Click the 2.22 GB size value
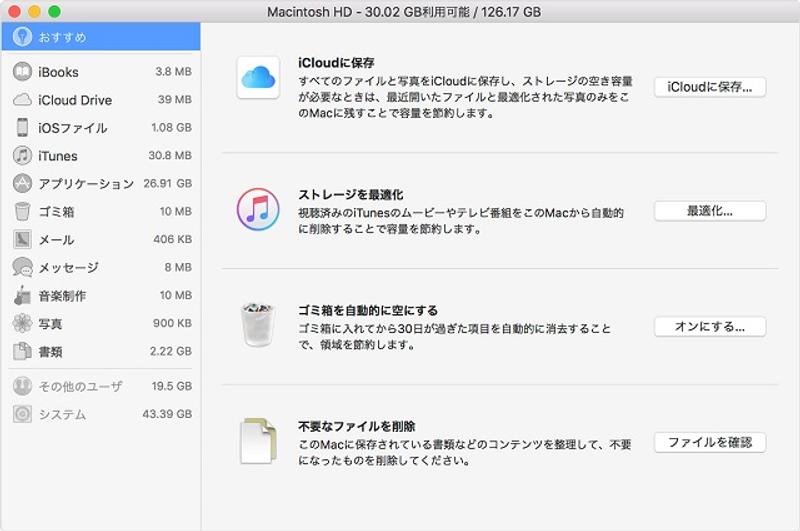 [x=171, y=351]
